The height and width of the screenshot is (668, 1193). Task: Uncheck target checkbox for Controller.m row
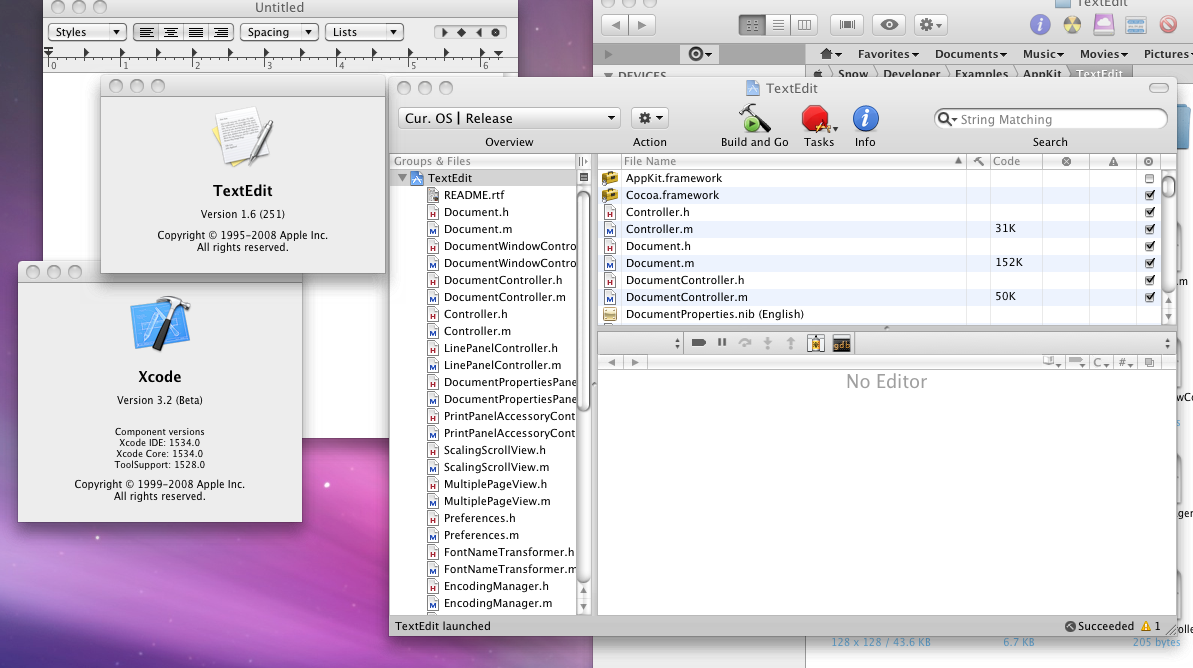click(x=1150, y=229)
